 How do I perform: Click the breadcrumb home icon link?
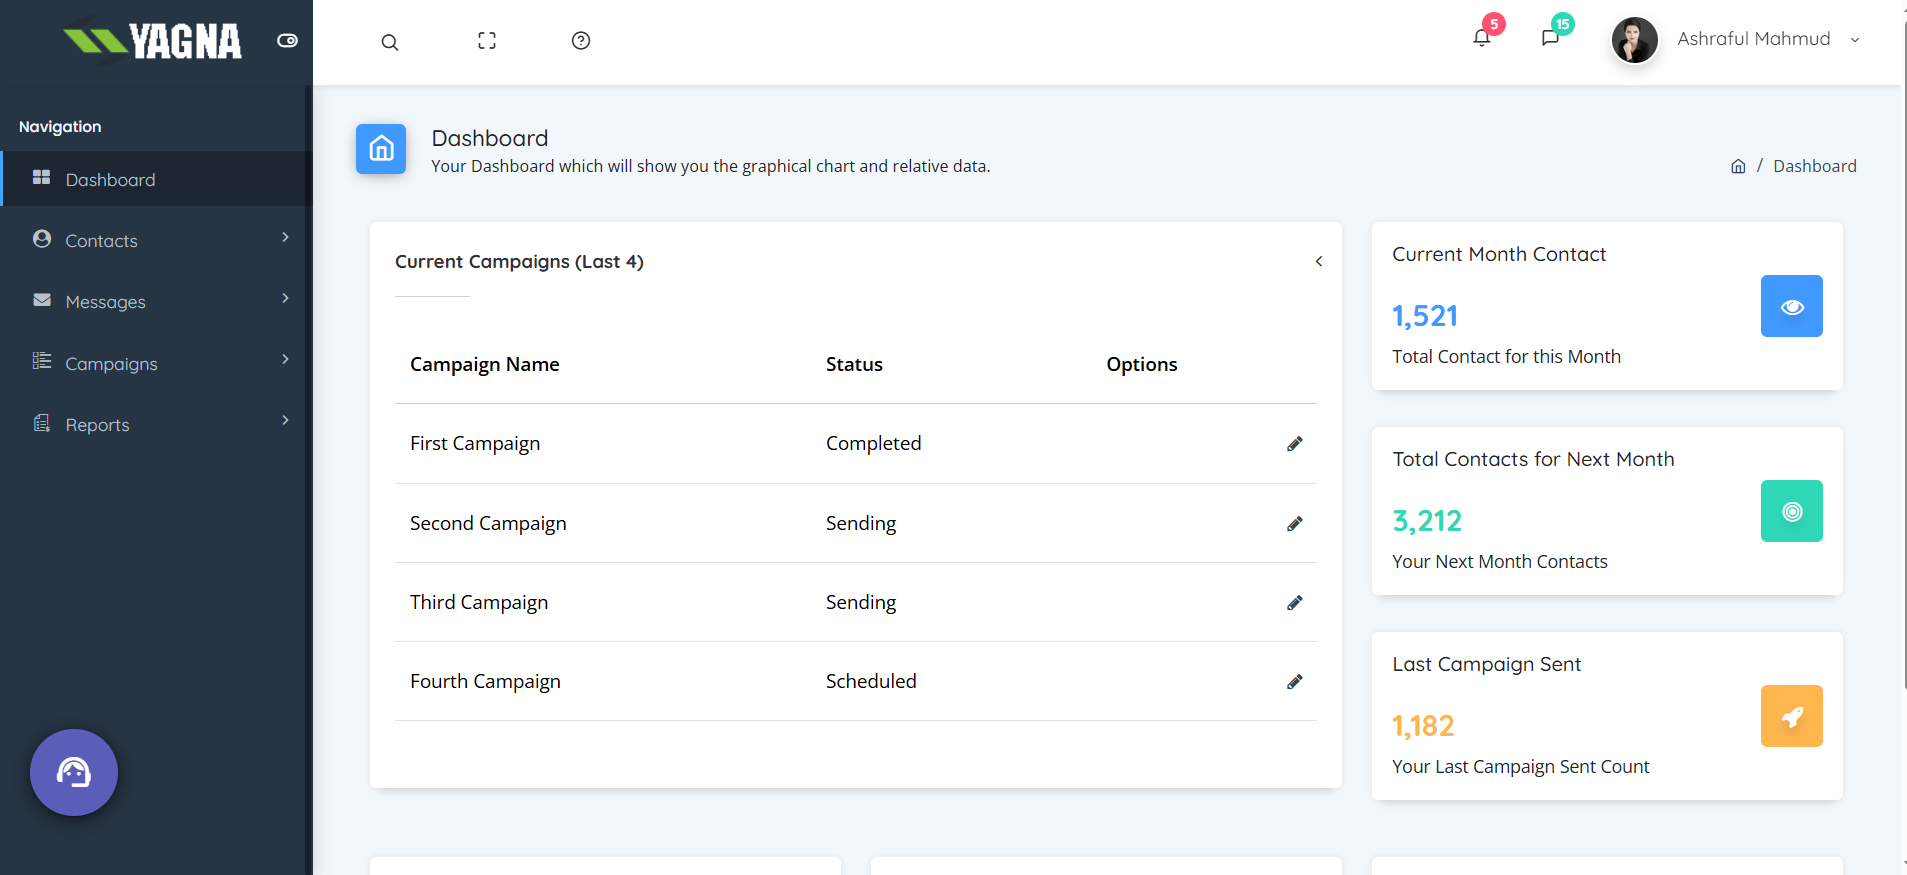1738,167
